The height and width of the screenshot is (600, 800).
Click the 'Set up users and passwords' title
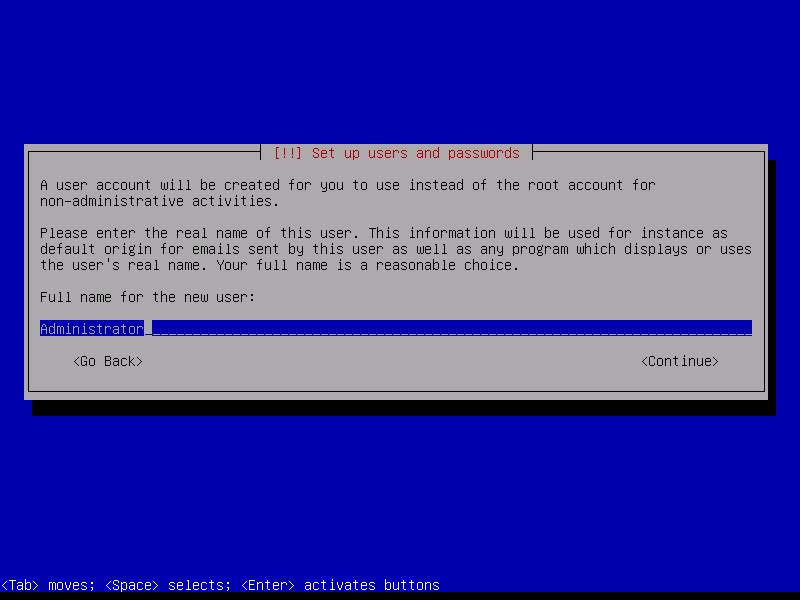click(x=415, y=153)
